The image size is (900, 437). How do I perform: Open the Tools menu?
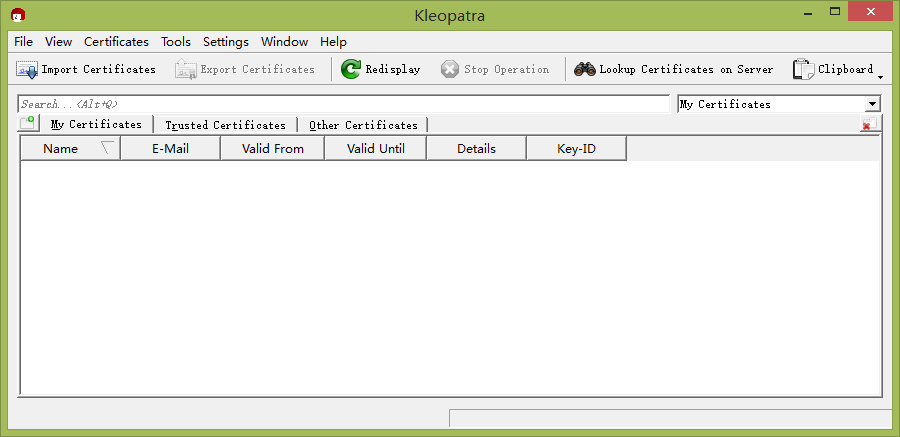coord(176,42)
